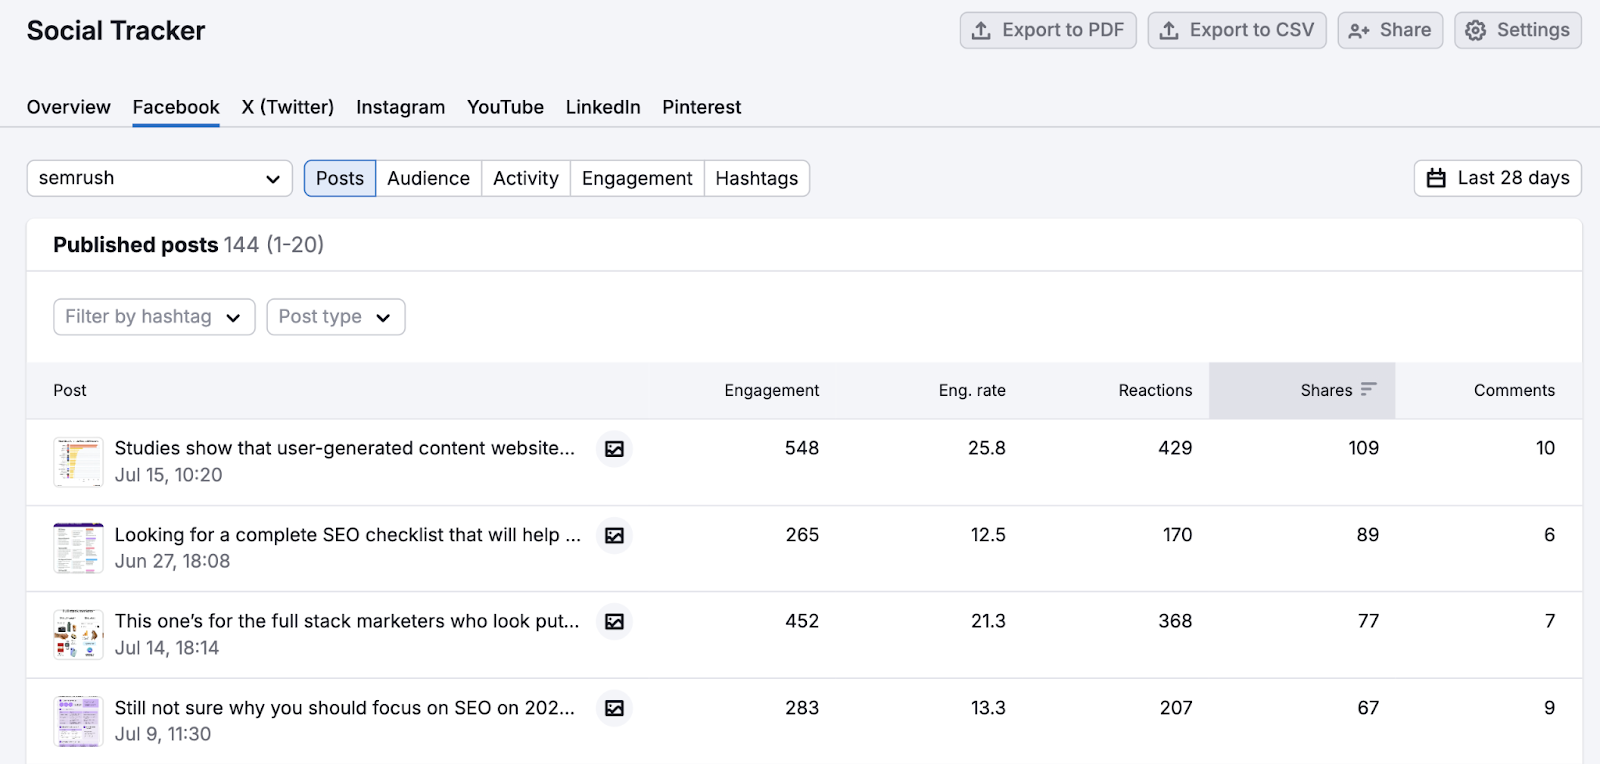Click reactions value 170
This screenshot has height=764, width=1600.
1177,535
